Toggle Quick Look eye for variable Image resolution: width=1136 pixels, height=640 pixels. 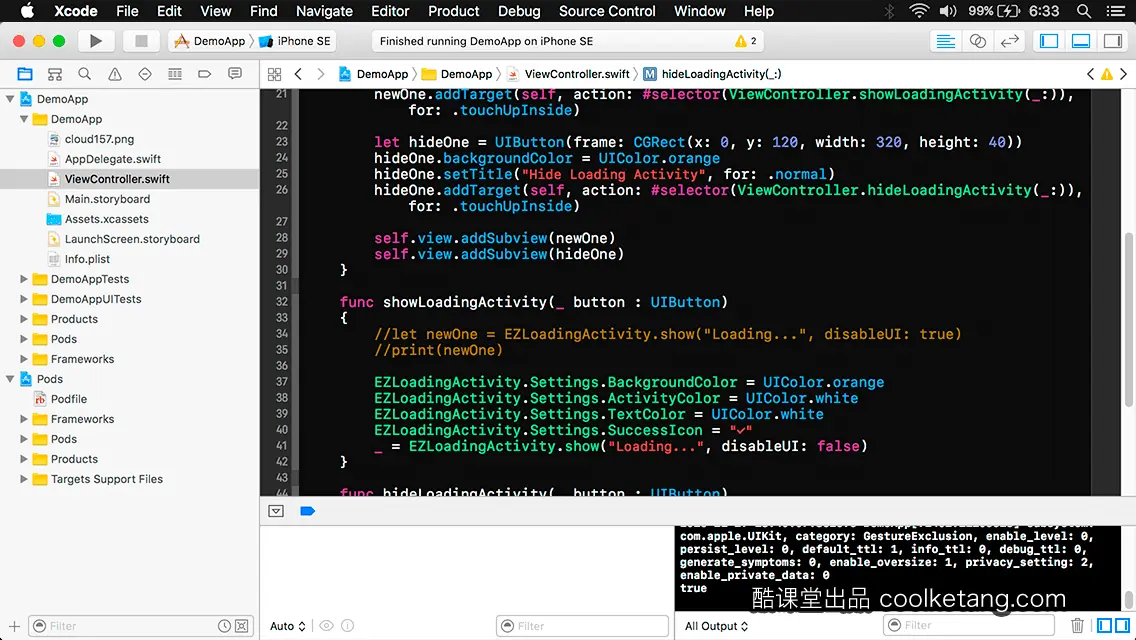point(327,626)
